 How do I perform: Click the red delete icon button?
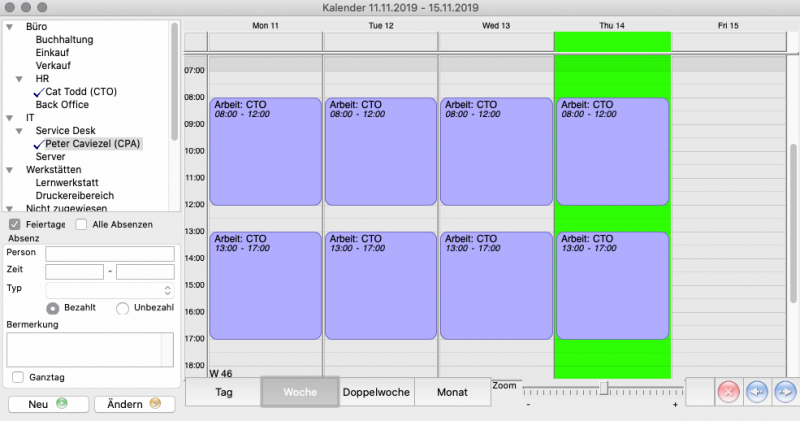[729, 392]
